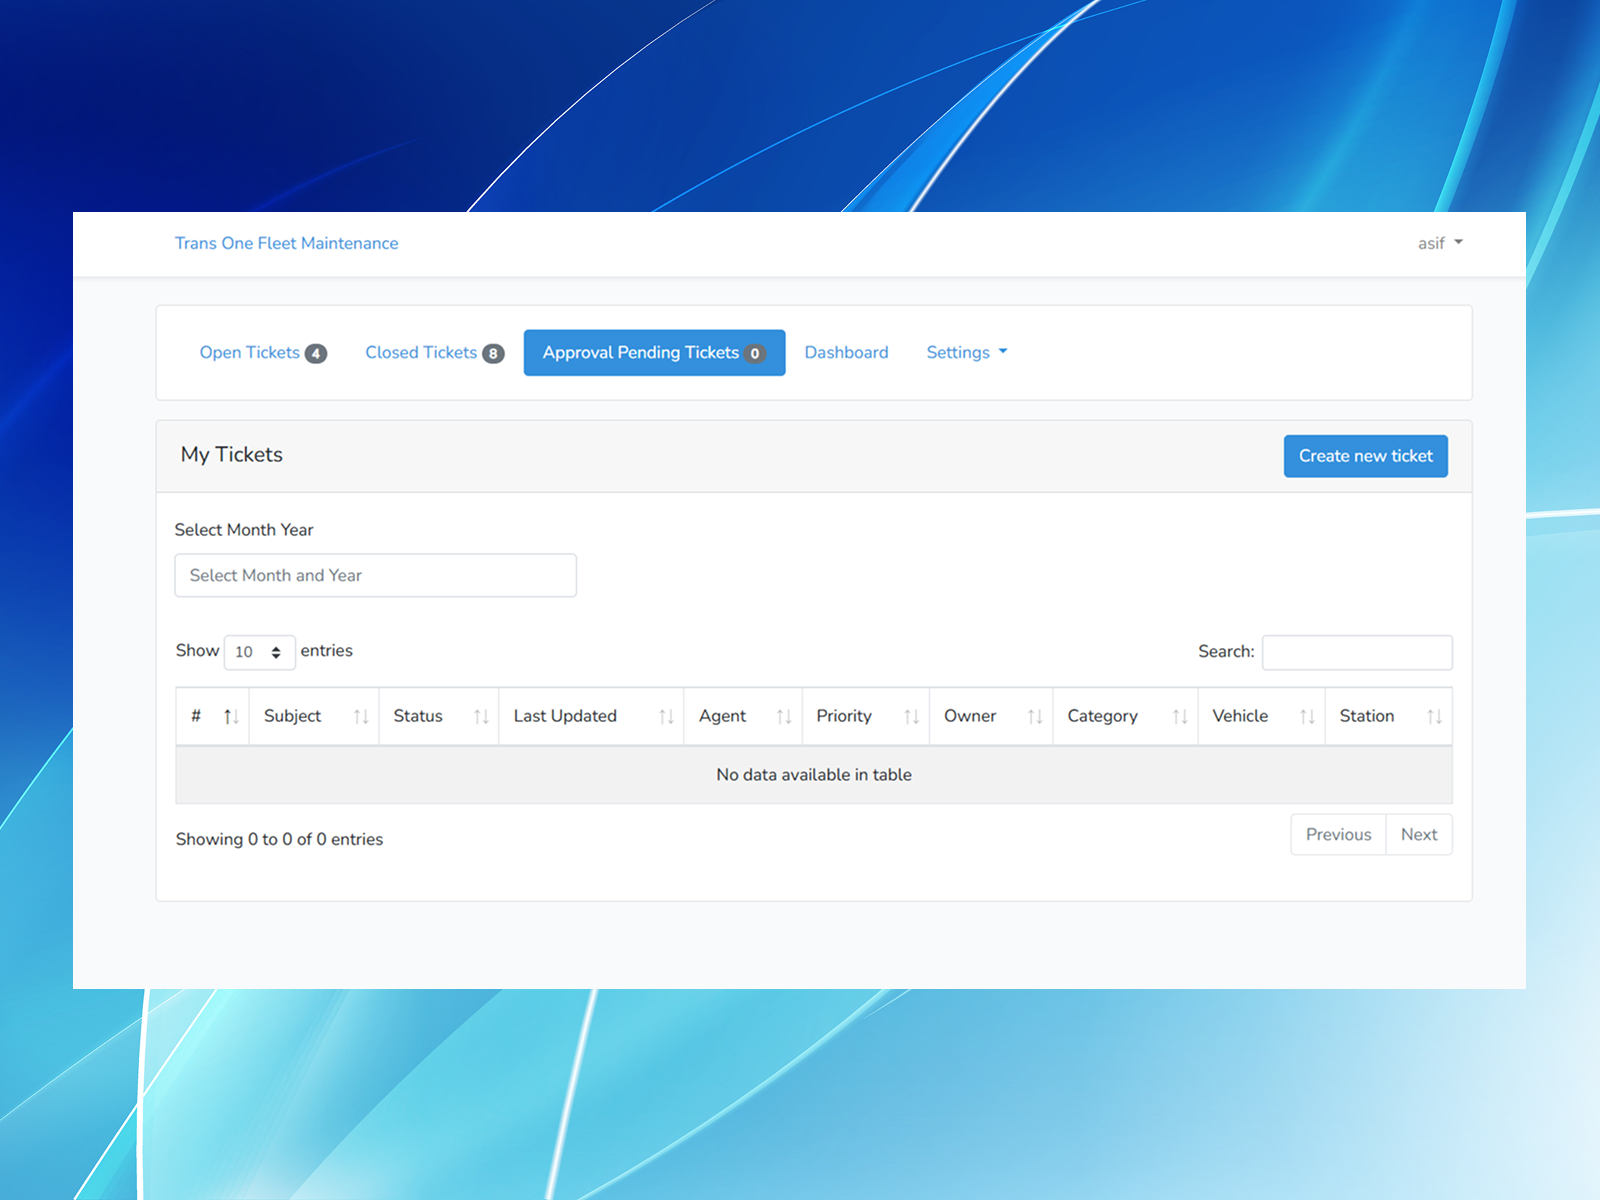Image resolution: width=1600 pixels, height=1200 pixels.
Task: Click the Status column sort arrows
Action: 481,716
